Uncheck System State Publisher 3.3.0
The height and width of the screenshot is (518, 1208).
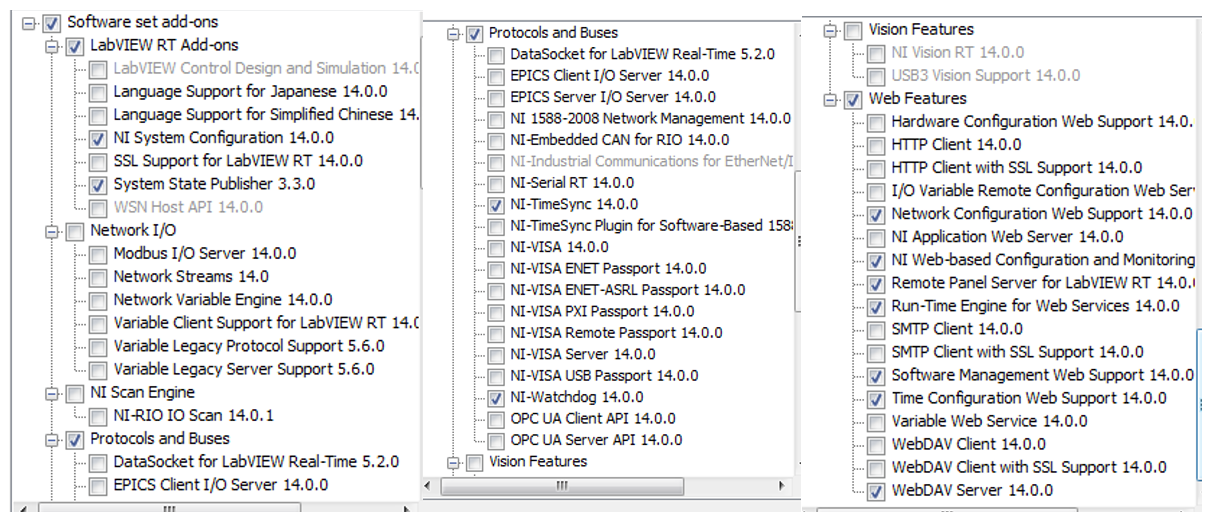[x=97, y=185]
